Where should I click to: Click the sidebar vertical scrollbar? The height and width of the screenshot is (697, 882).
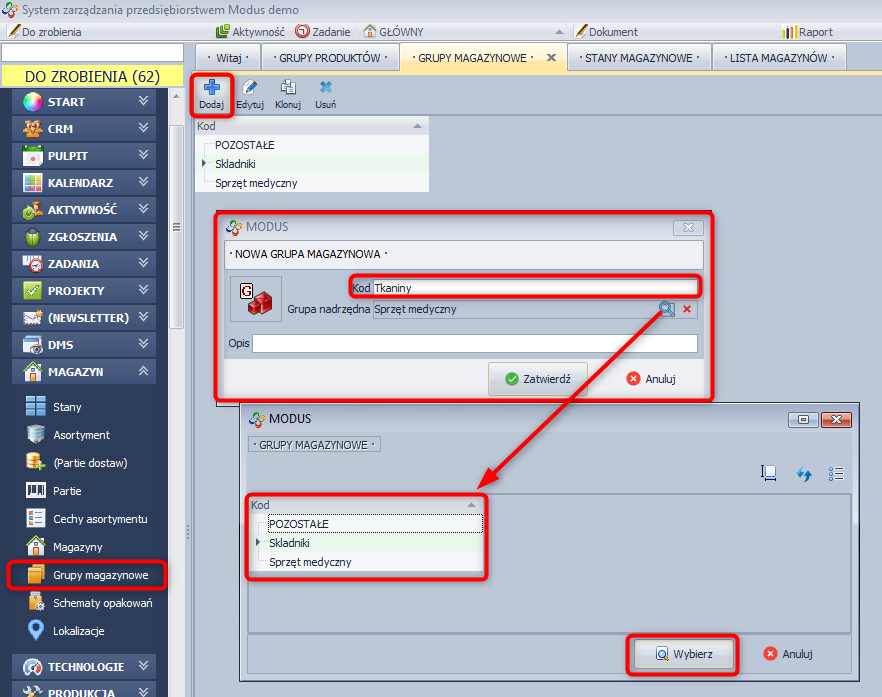(x=176, y=227)
